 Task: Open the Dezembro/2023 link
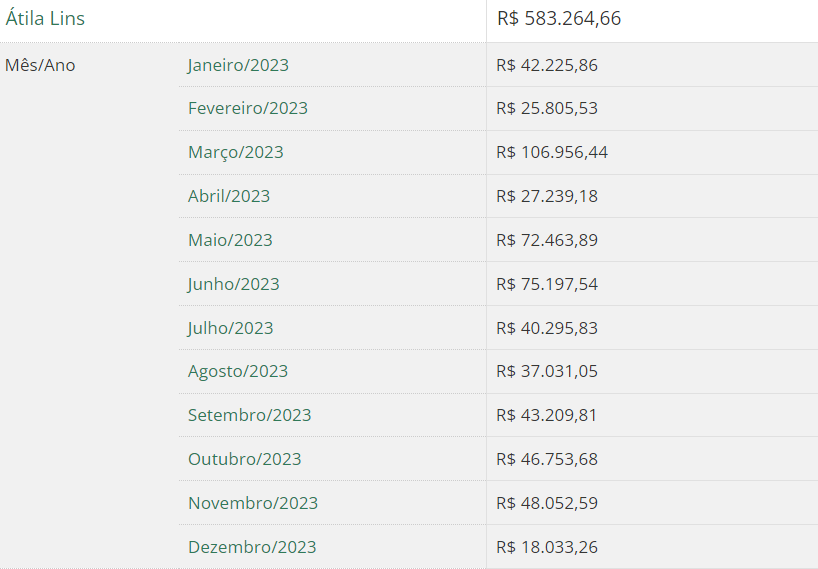[252, 547]
